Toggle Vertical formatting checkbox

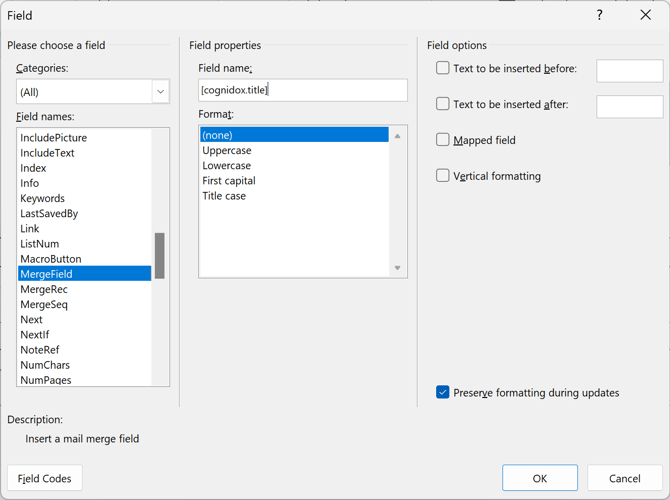[x=443, y=176]
